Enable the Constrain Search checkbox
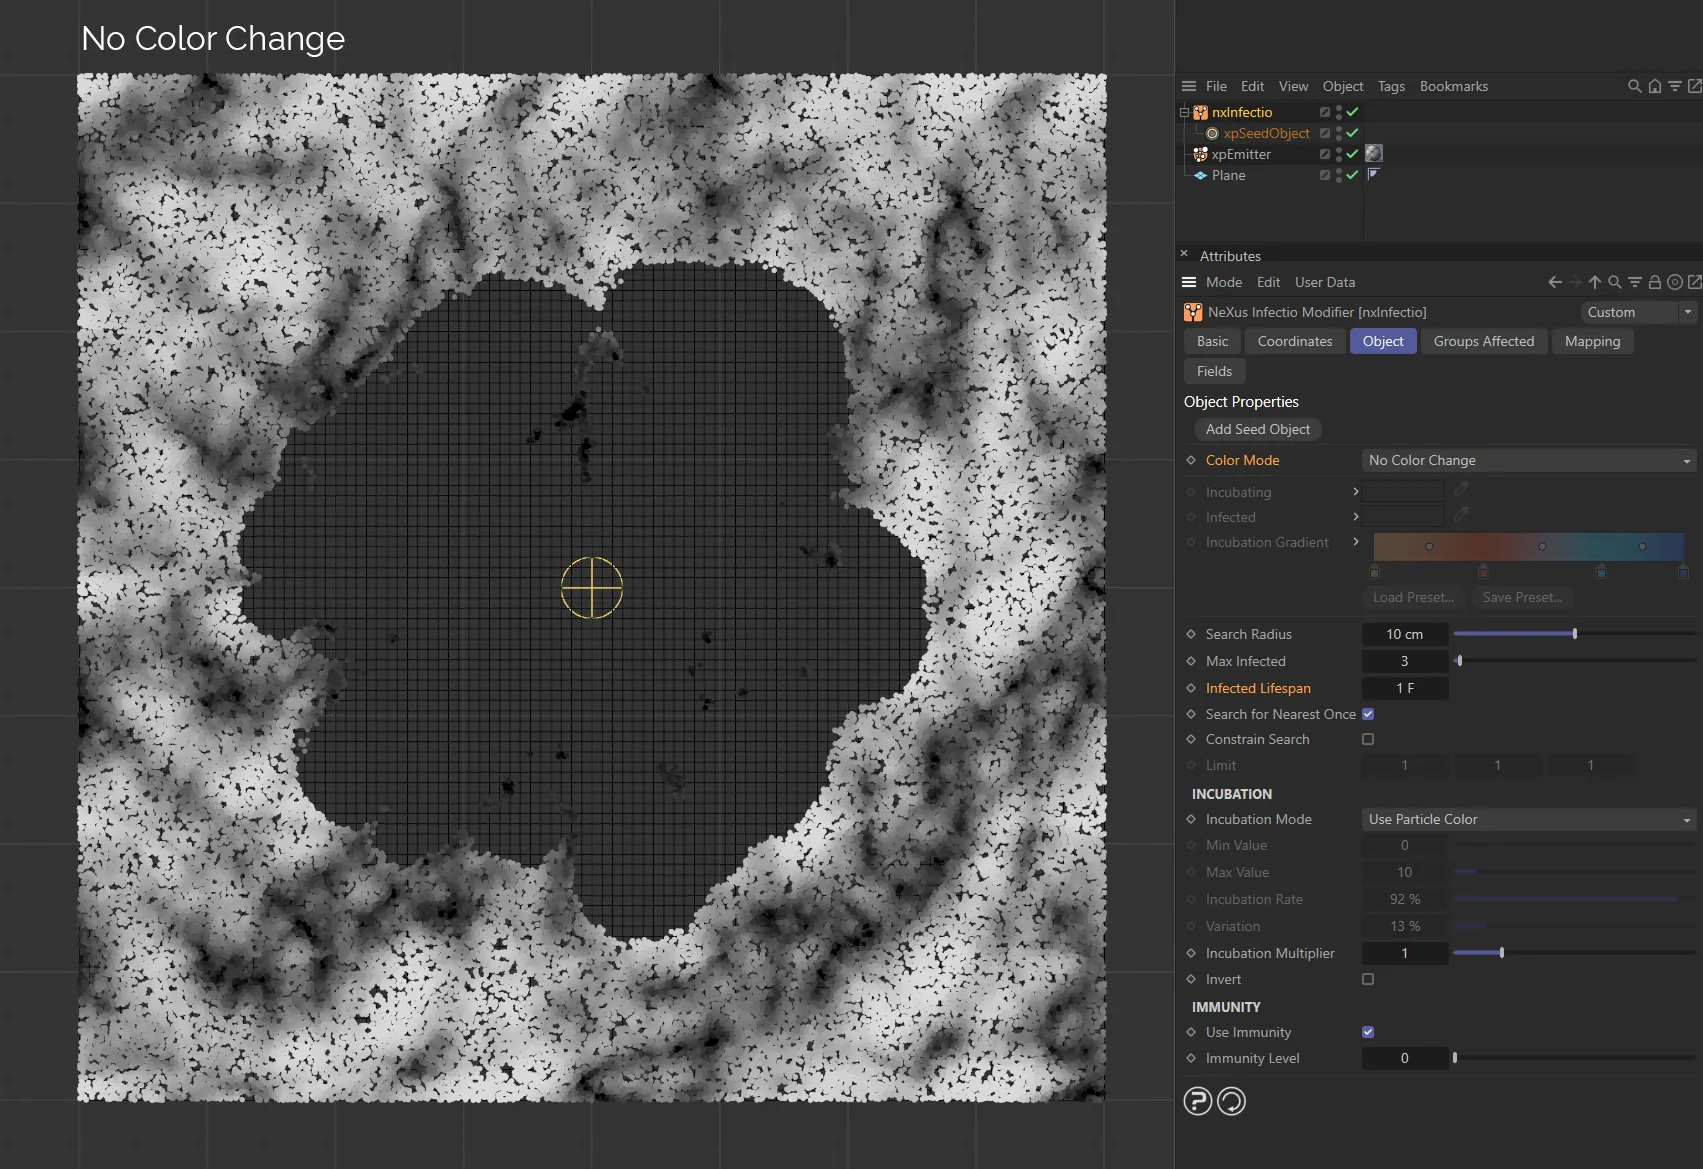 [x=1367, y=739]
